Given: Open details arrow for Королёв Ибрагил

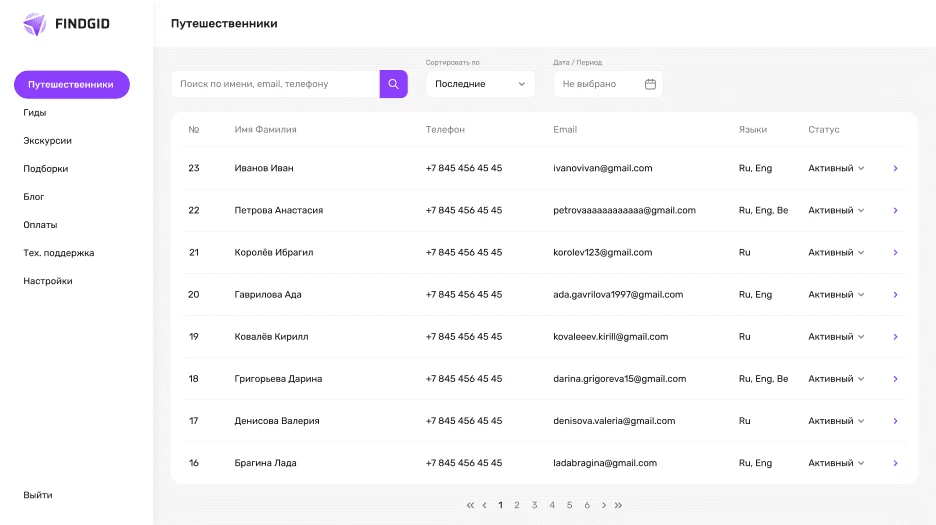Looking at the screenshot, I should (895, 253).
